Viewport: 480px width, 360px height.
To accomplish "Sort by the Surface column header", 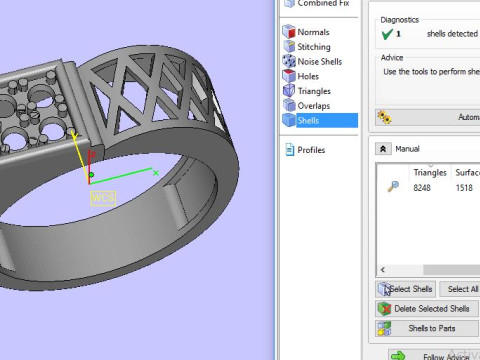I will point(467,172).
